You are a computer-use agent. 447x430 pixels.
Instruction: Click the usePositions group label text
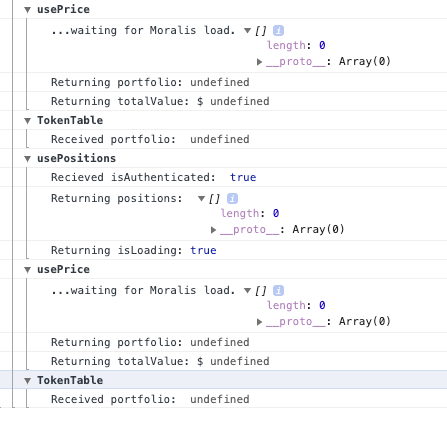point(76,158)
